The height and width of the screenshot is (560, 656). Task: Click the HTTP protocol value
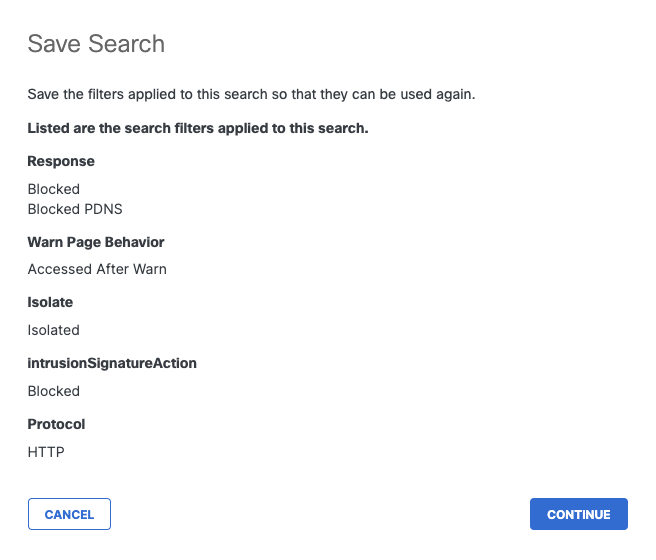46,452
